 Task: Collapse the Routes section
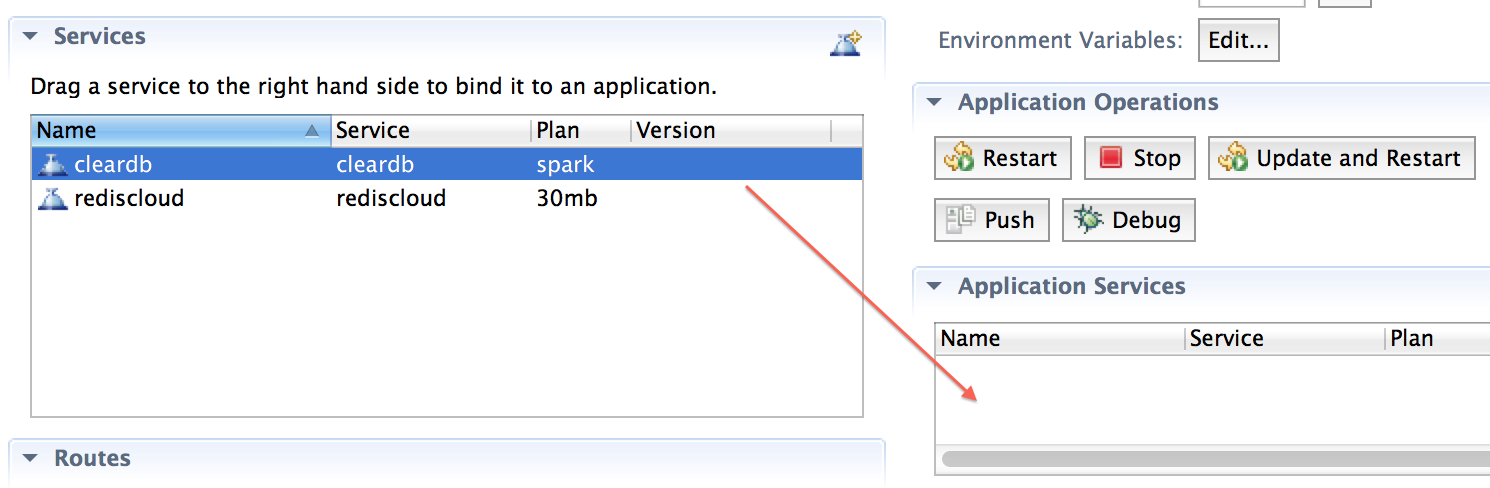30,458
